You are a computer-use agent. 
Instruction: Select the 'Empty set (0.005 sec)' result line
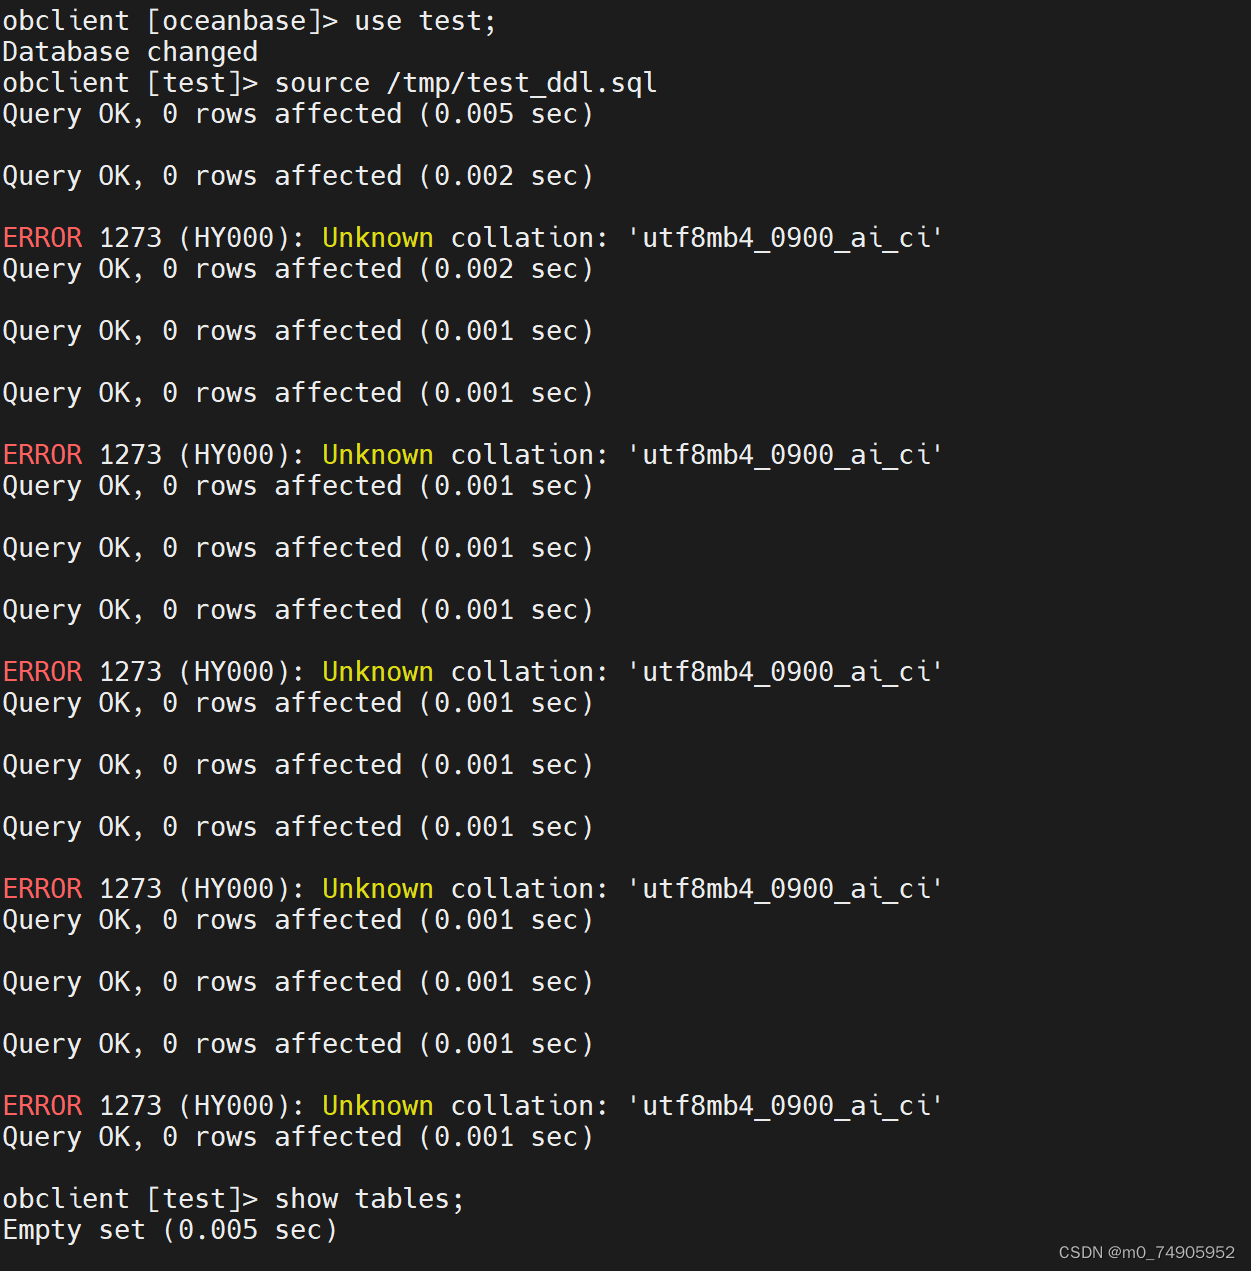coord(170,1229)
